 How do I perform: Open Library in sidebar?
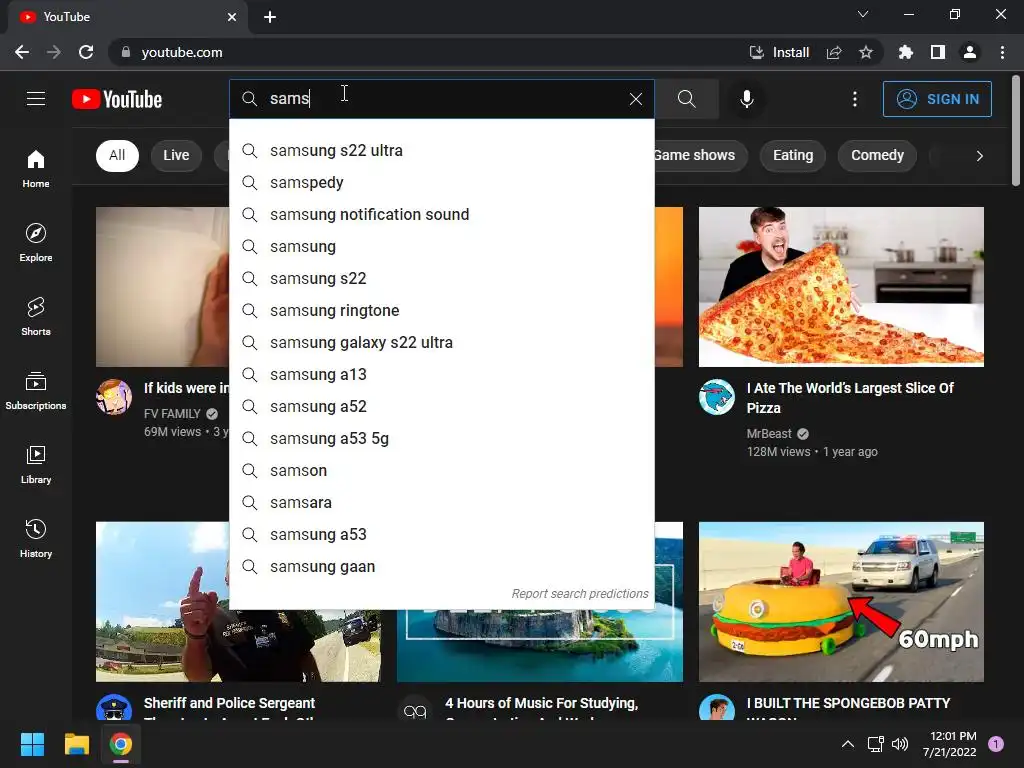click(x=36, y=464)
